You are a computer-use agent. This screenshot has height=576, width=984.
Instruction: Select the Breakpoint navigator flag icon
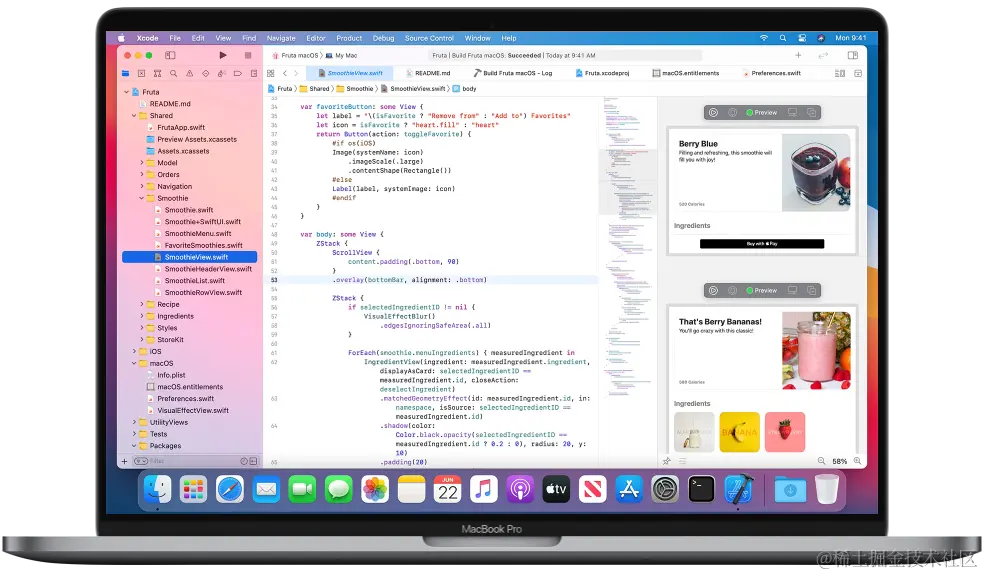click(x=238, y=73)
